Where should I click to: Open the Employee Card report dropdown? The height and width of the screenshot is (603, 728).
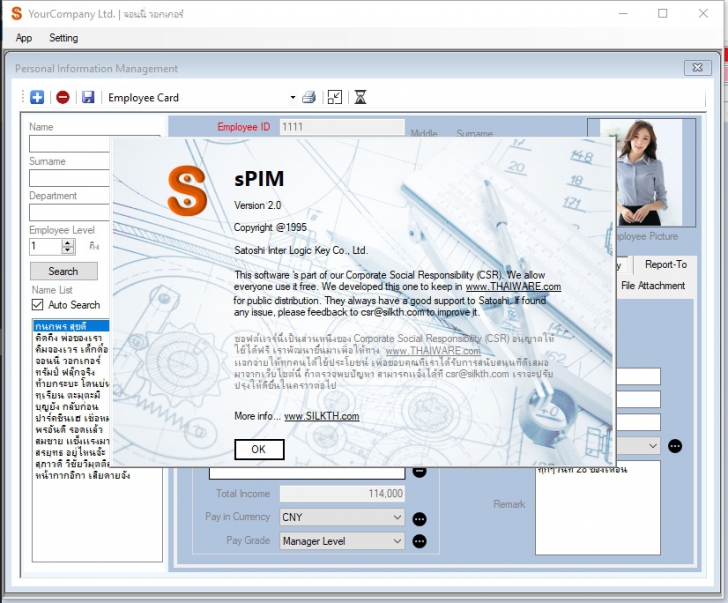coord(292,97)
